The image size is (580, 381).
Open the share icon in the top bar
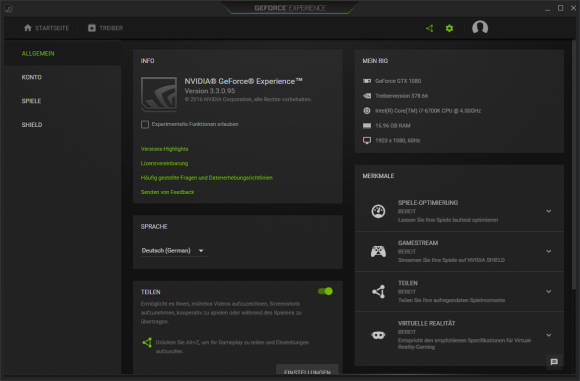click(x=429, y=28)
